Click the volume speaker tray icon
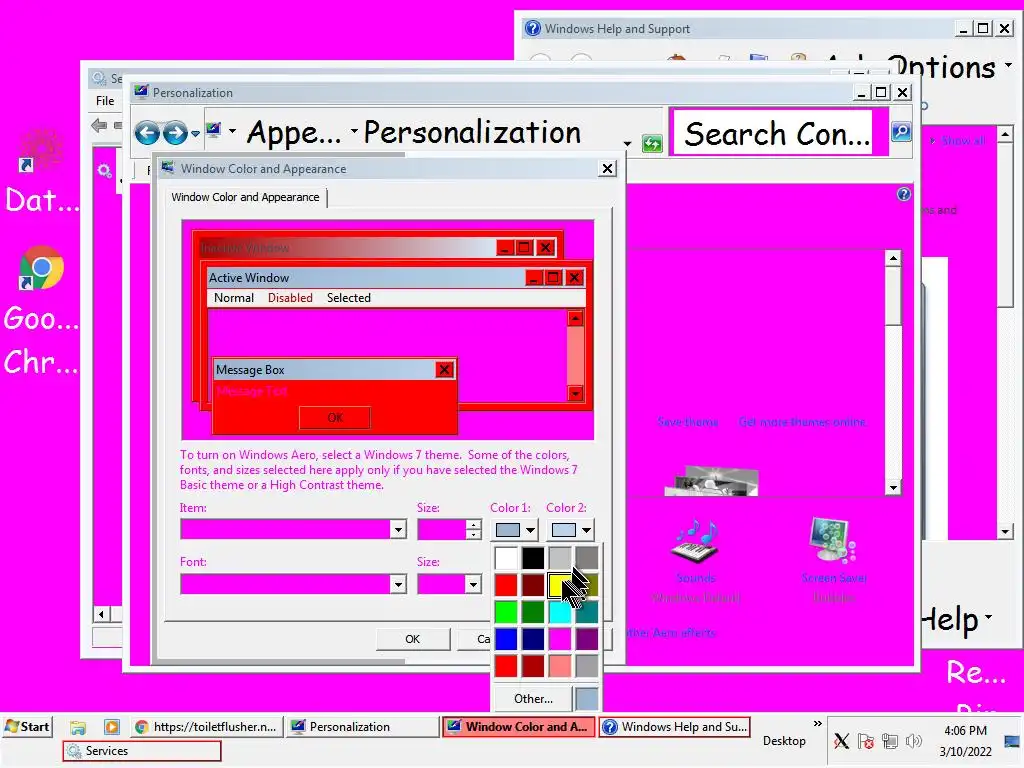Image resolution: width=1024 pixels, height=768 pixels. point(914,741)
